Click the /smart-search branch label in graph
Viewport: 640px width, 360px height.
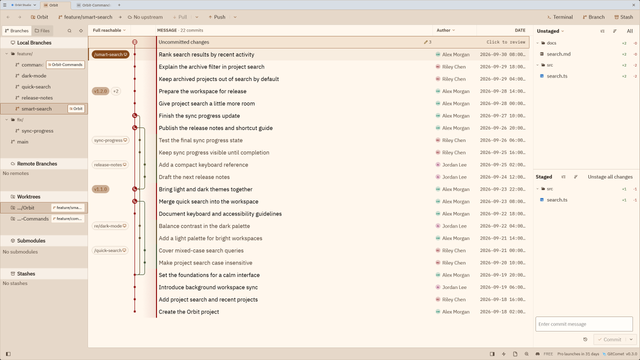110,55
